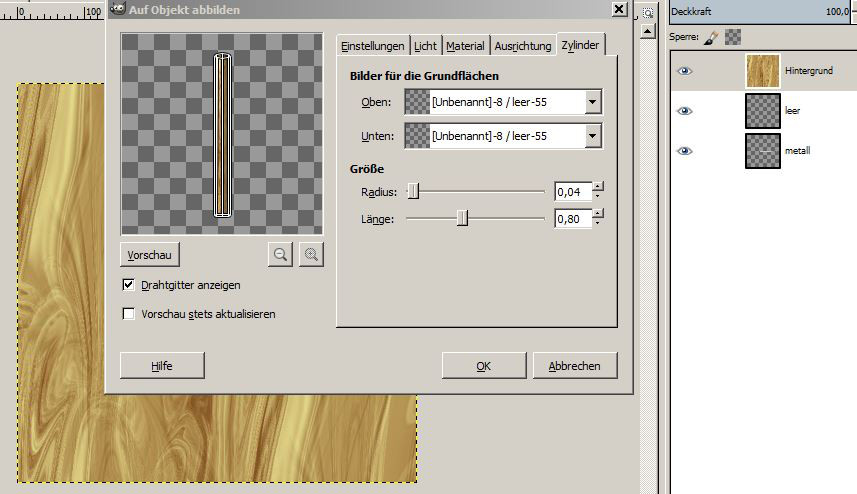The width and height of the screenshot is (857, 494).
Task: Open the Material tab
Action: [x=465, y=46]
